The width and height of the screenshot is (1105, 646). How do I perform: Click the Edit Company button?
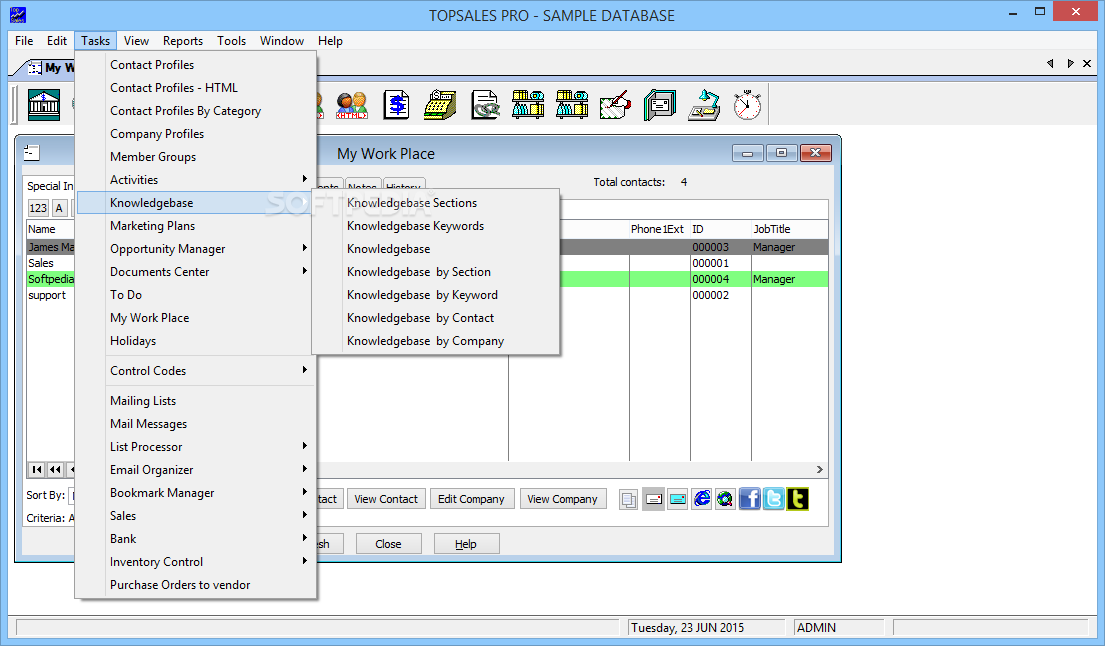(471, 499)
